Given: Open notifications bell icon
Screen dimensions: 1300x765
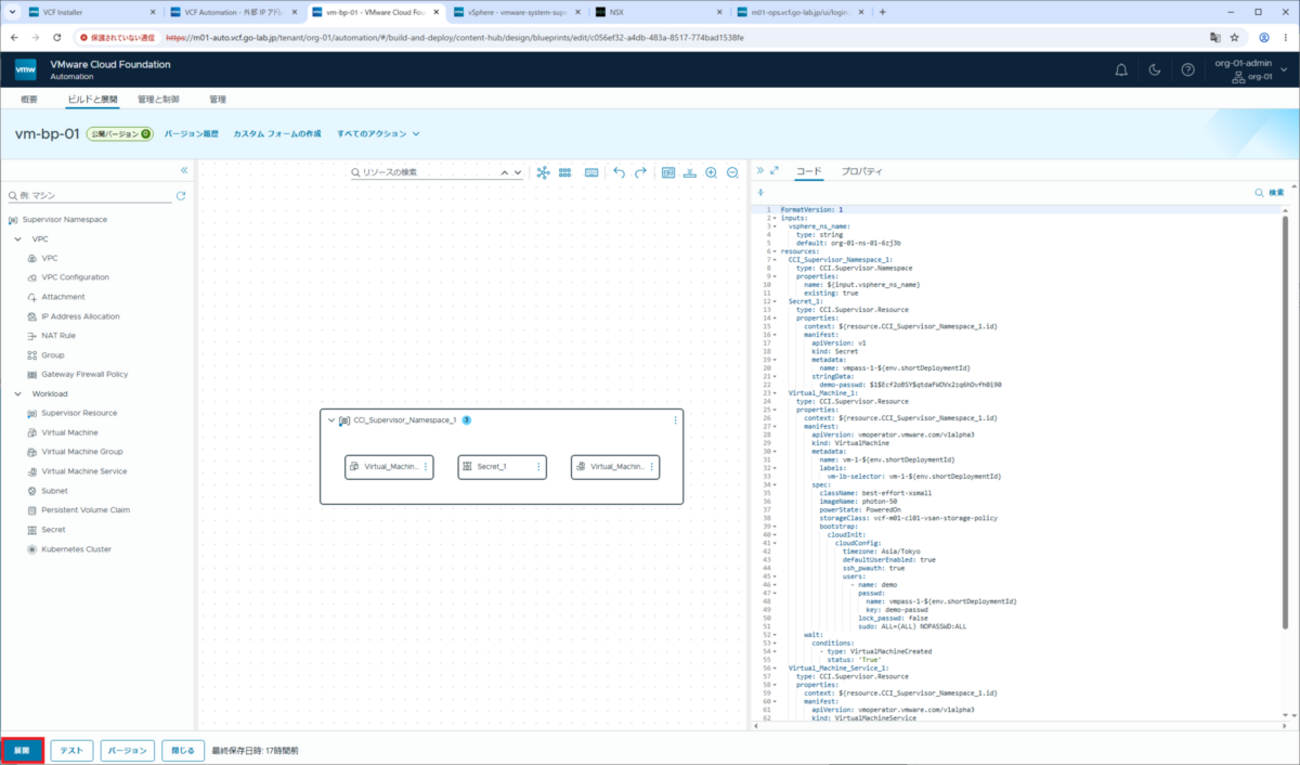Looking at the screenshot, I should [1121, 70].
